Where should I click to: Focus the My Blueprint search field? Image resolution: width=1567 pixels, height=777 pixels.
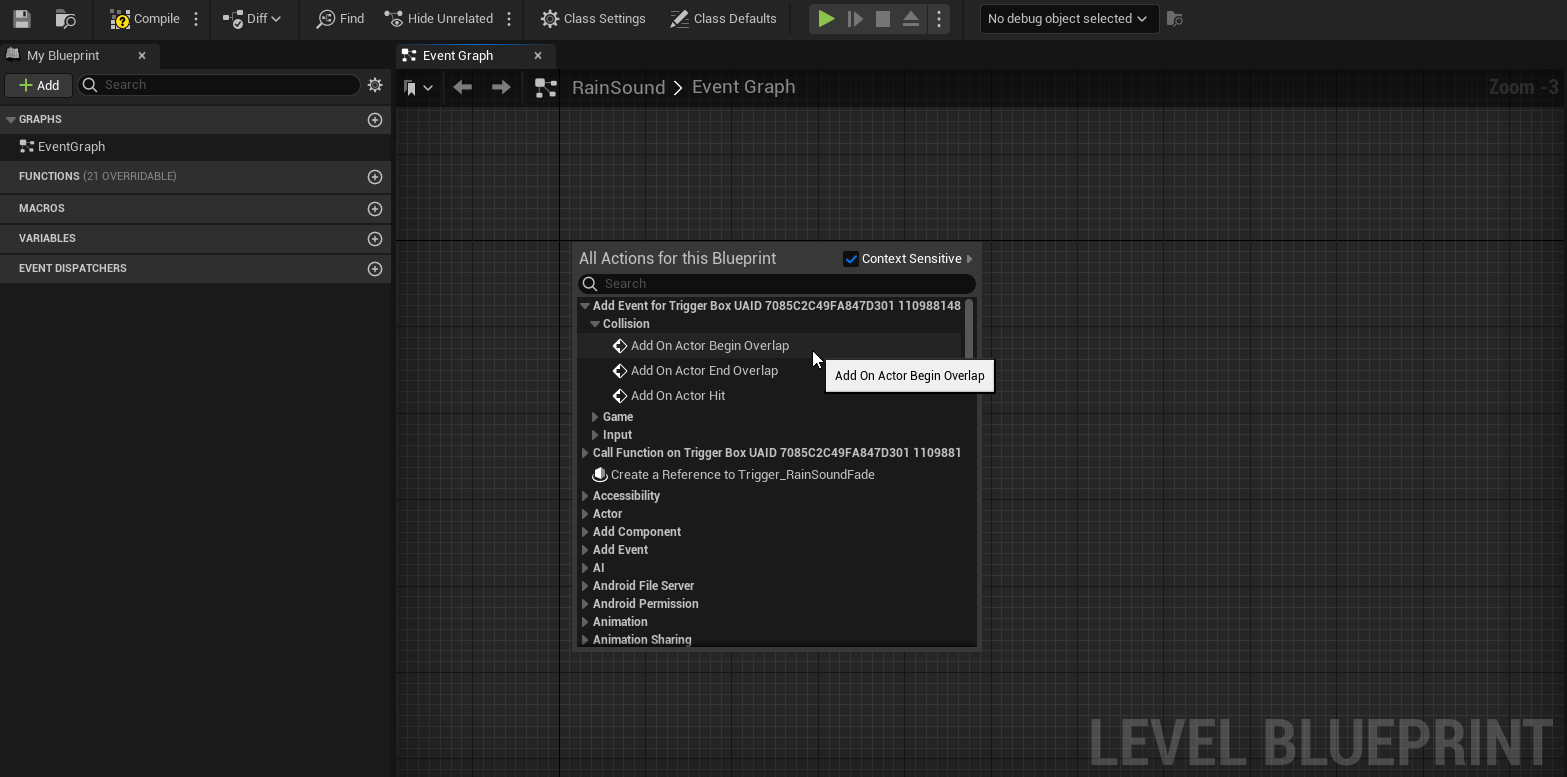219,85
